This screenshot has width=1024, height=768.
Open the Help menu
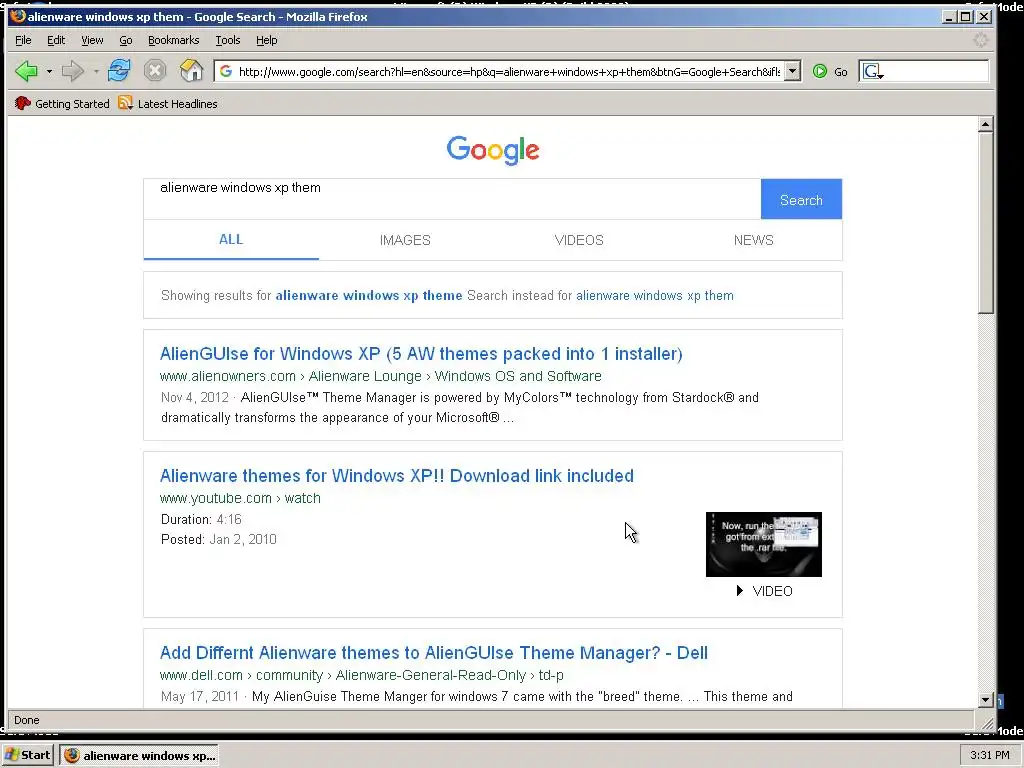pyautogui.click(x=266, y=40)
